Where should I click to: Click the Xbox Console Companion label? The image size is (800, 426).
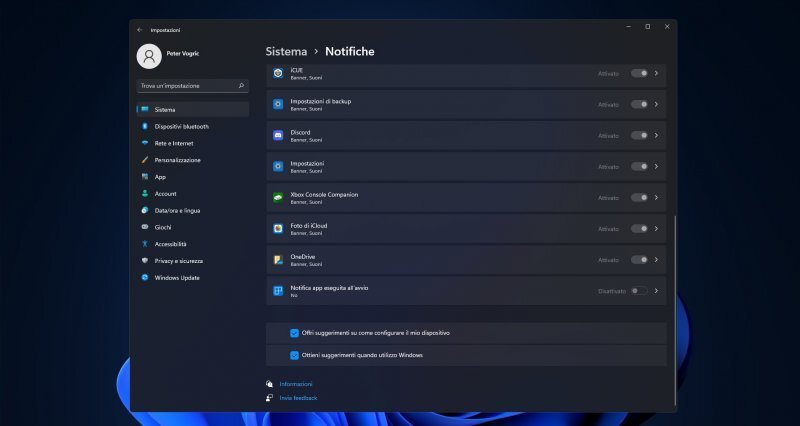click(x=324, y=194)
